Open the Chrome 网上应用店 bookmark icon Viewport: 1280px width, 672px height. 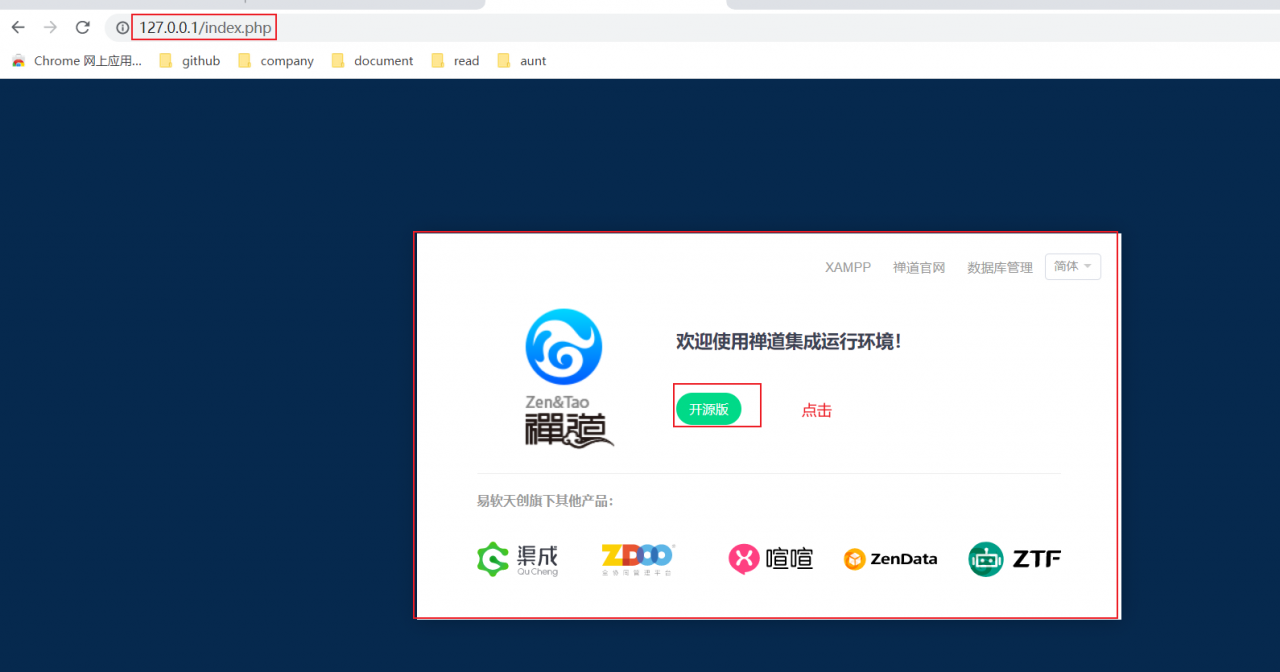(x=17, y=60)
